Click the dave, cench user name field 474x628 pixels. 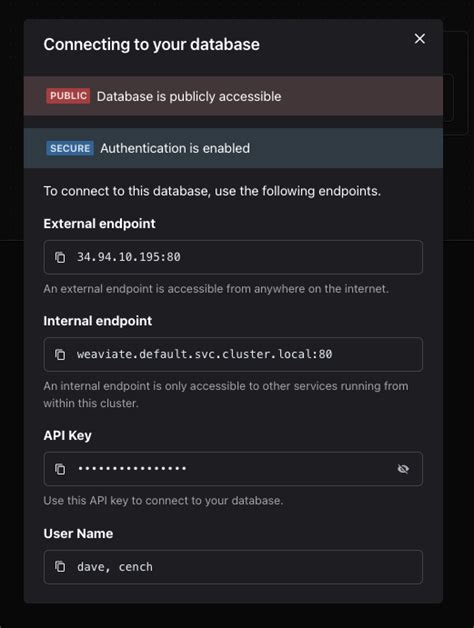(x=233, y=567)
